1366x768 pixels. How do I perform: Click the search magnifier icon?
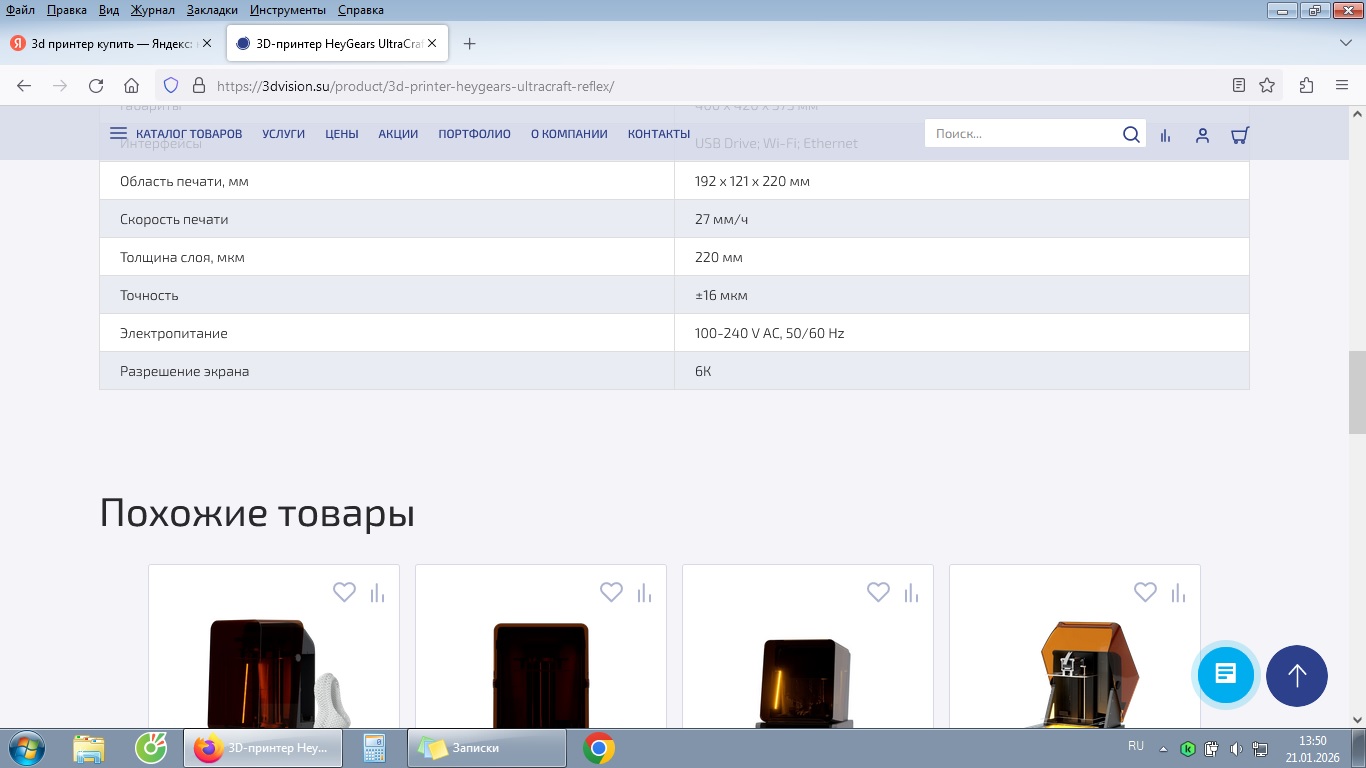click(1131, 134)
